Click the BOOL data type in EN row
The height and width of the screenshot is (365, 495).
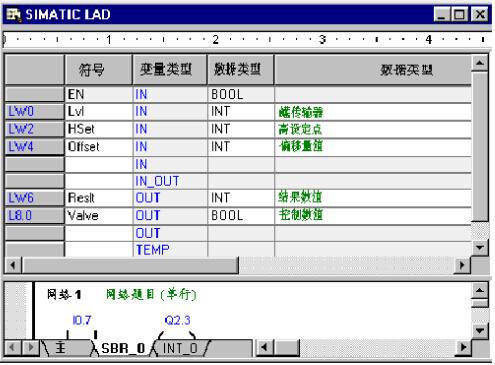click(241, 94)
